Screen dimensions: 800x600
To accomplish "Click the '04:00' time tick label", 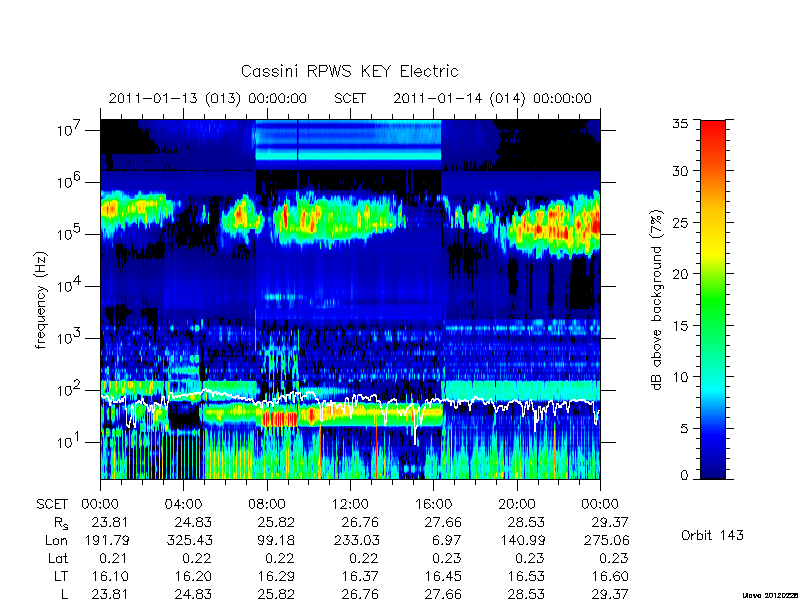I will 183,504.
